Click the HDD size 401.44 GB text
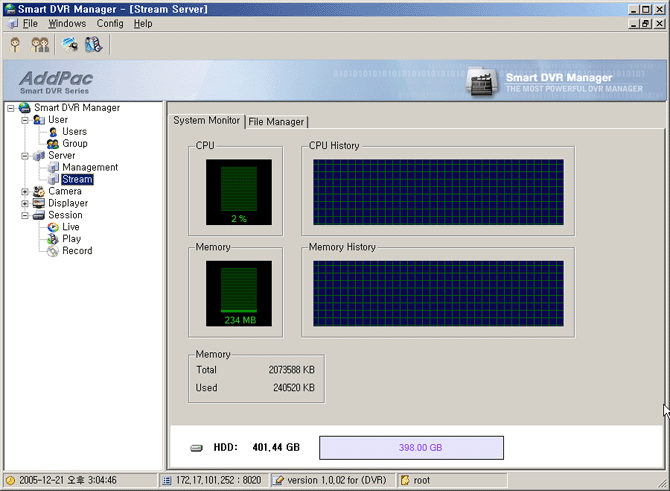 point(276,447)
